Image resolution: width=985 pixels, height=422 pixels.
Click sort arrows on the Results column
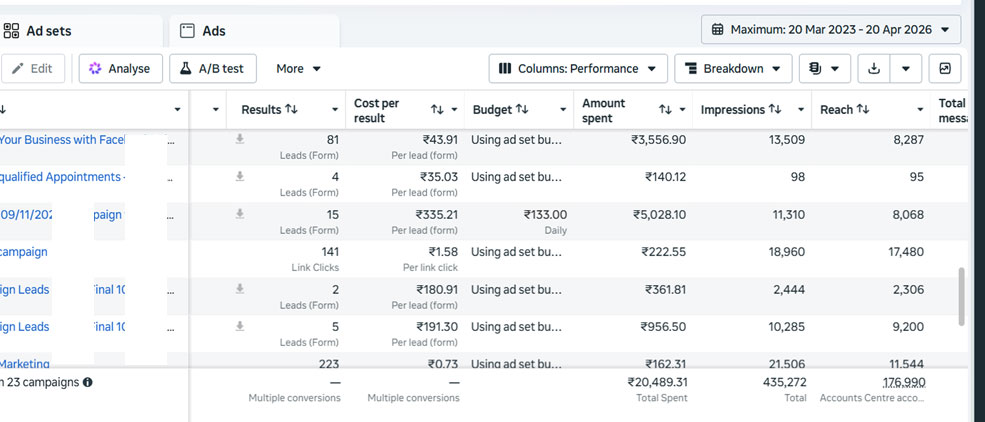[291, 109]
